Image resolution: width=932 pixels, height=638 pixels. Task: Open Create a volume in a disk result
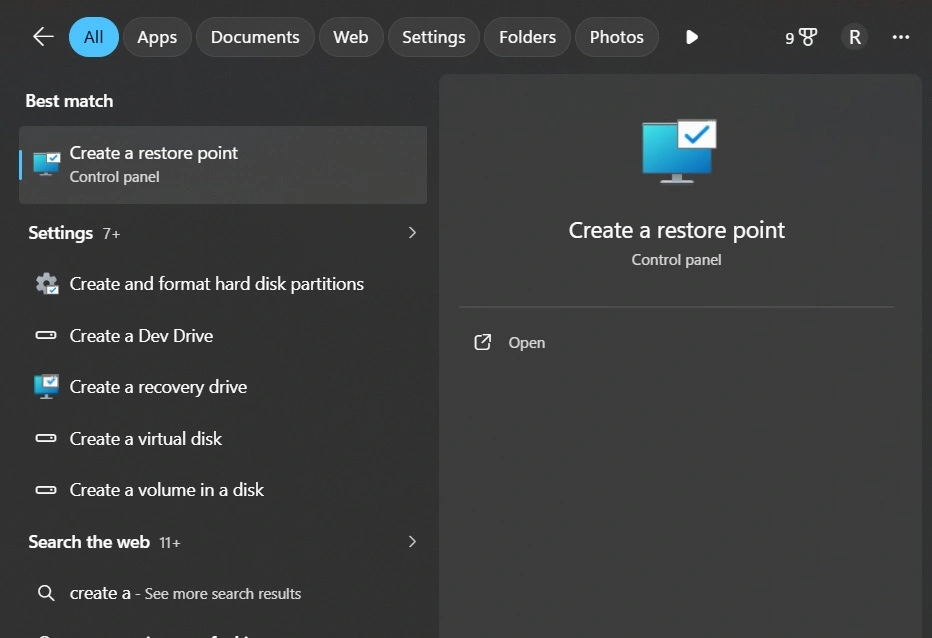point(223,490)
